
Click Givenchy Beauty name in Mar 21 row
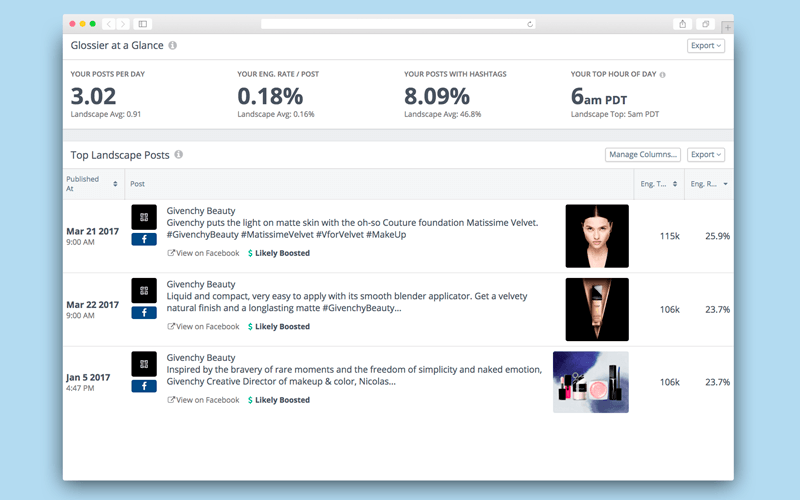tap(201, 211)
